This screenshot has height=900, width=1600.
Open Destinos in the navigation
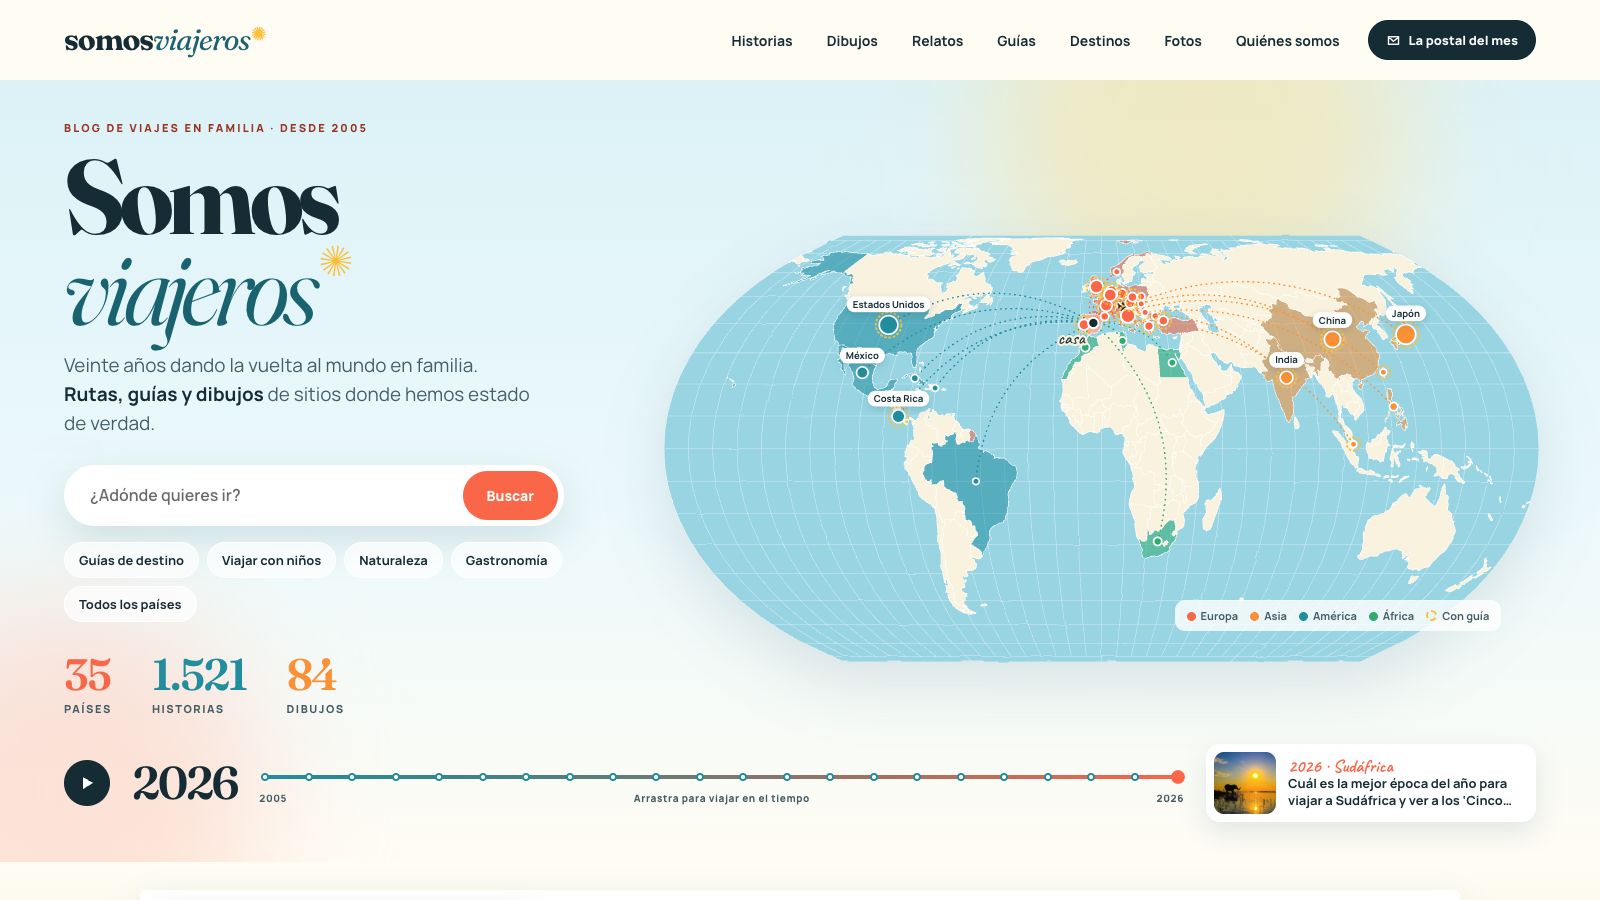point(1100,41)
